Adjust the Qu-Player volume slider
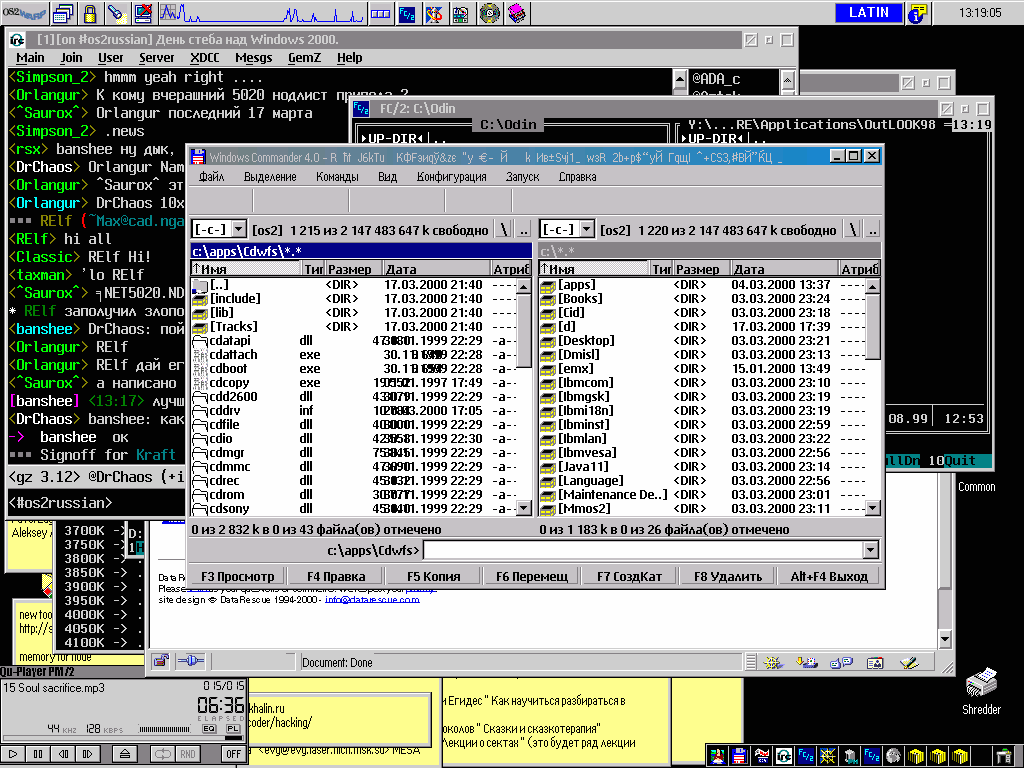This screenshot has width=1024, height=768. pos(165,729)
